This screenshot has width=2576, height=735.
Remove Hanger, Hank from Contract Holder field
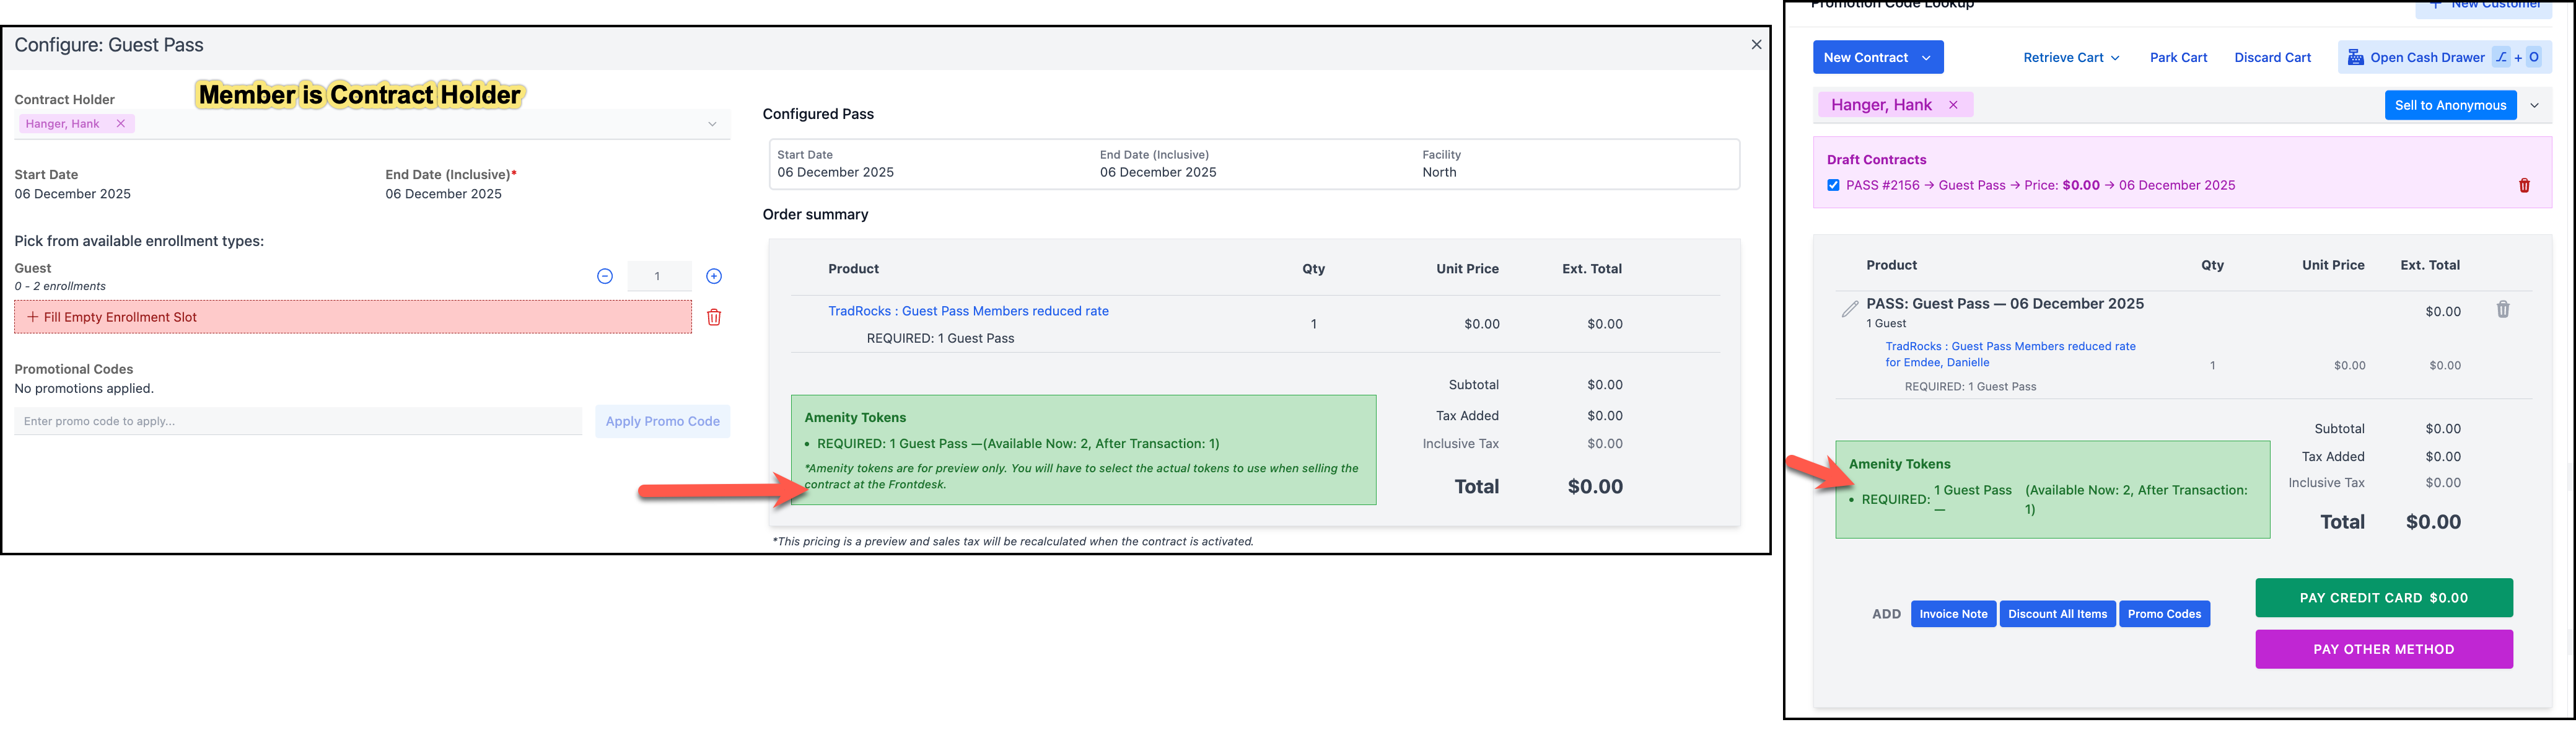tap(121, 124)
